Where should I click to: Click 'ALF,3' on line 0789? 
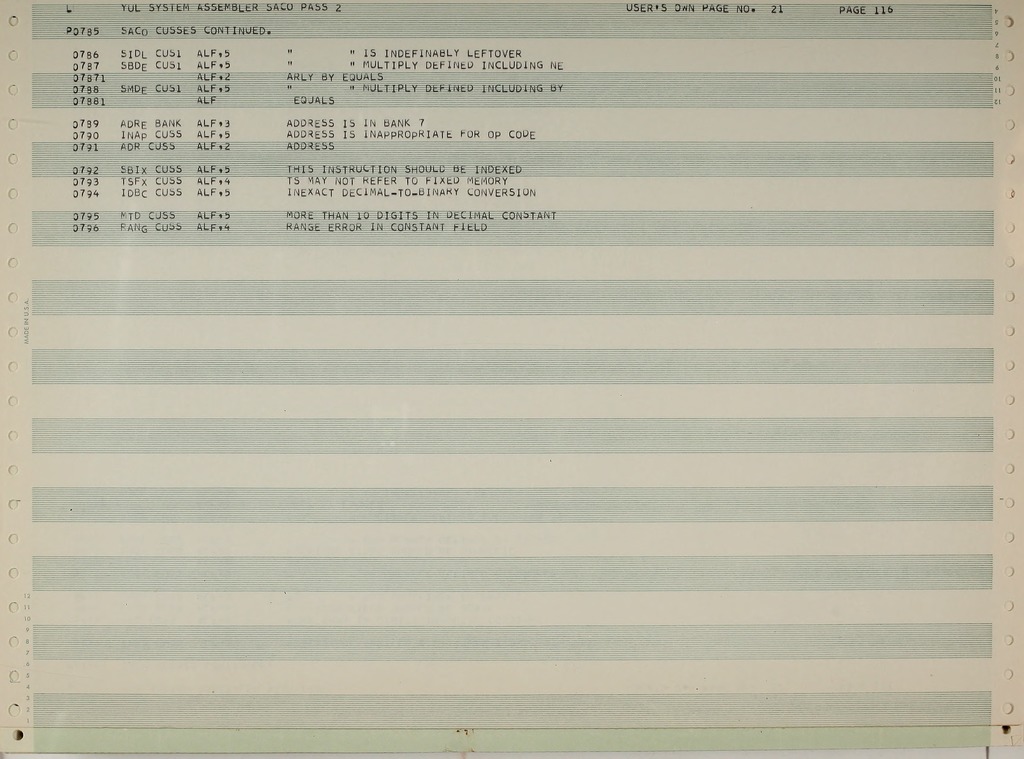(214, 123)
